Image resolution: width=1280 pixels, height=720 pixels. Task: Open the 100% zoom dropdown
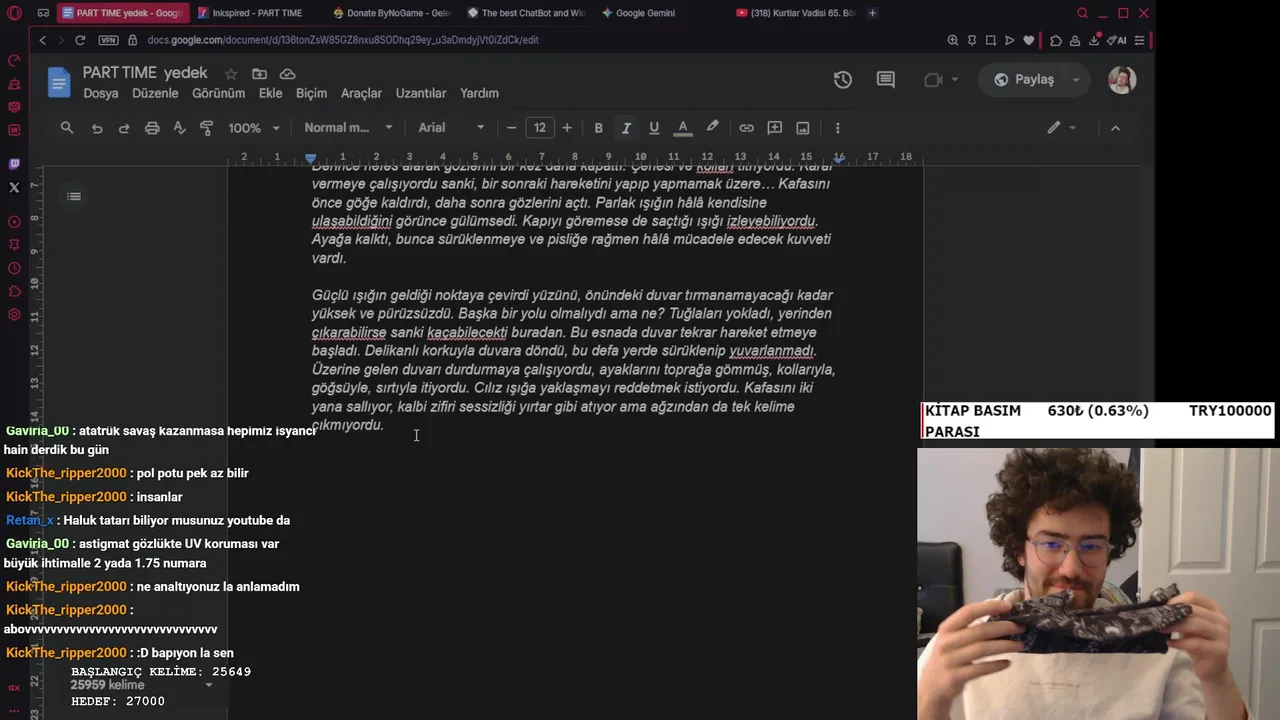tap(254, 128)
